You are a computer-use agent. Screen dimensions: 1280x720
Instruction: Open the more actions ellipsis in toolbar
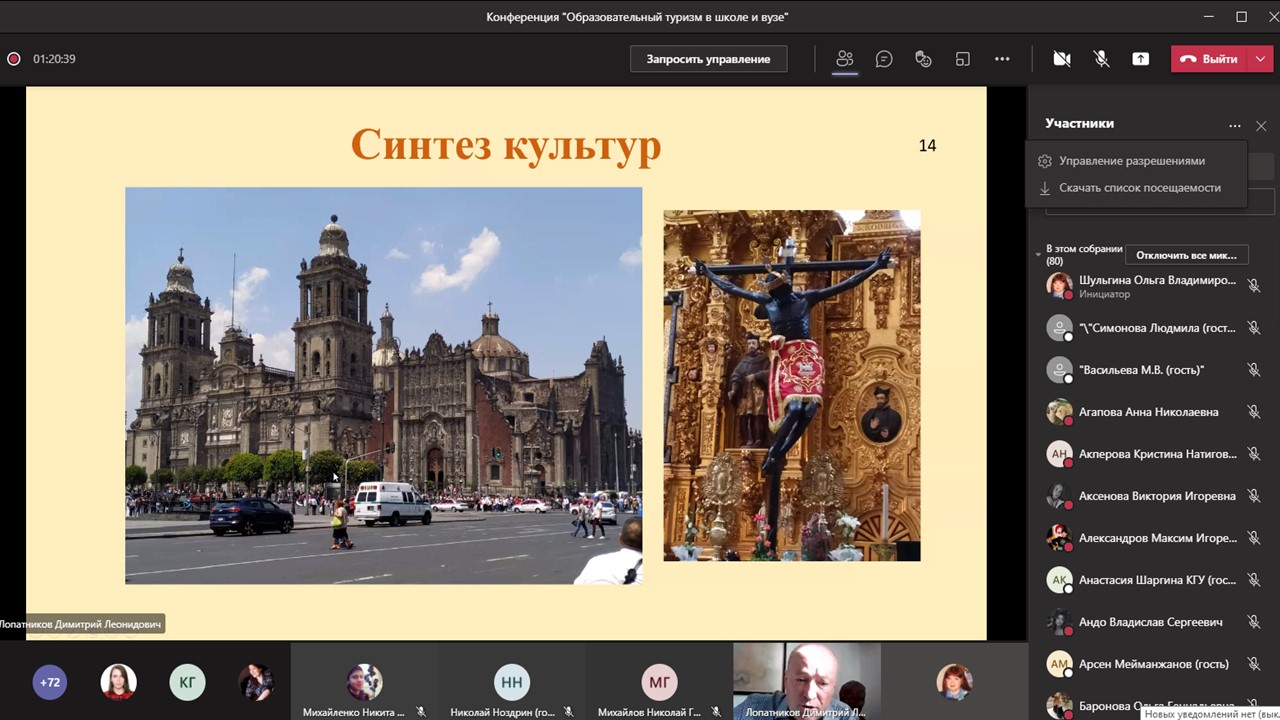[x=1002, y=59]
